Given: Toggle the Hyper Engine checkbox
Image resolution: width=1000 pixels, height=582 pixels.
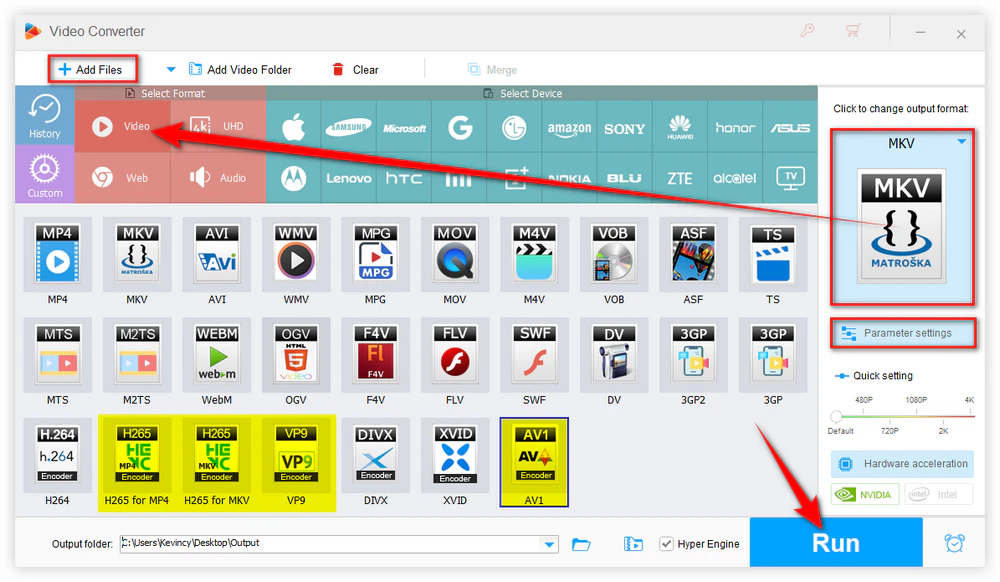Looking at the screenshot, I should point(666,544).
